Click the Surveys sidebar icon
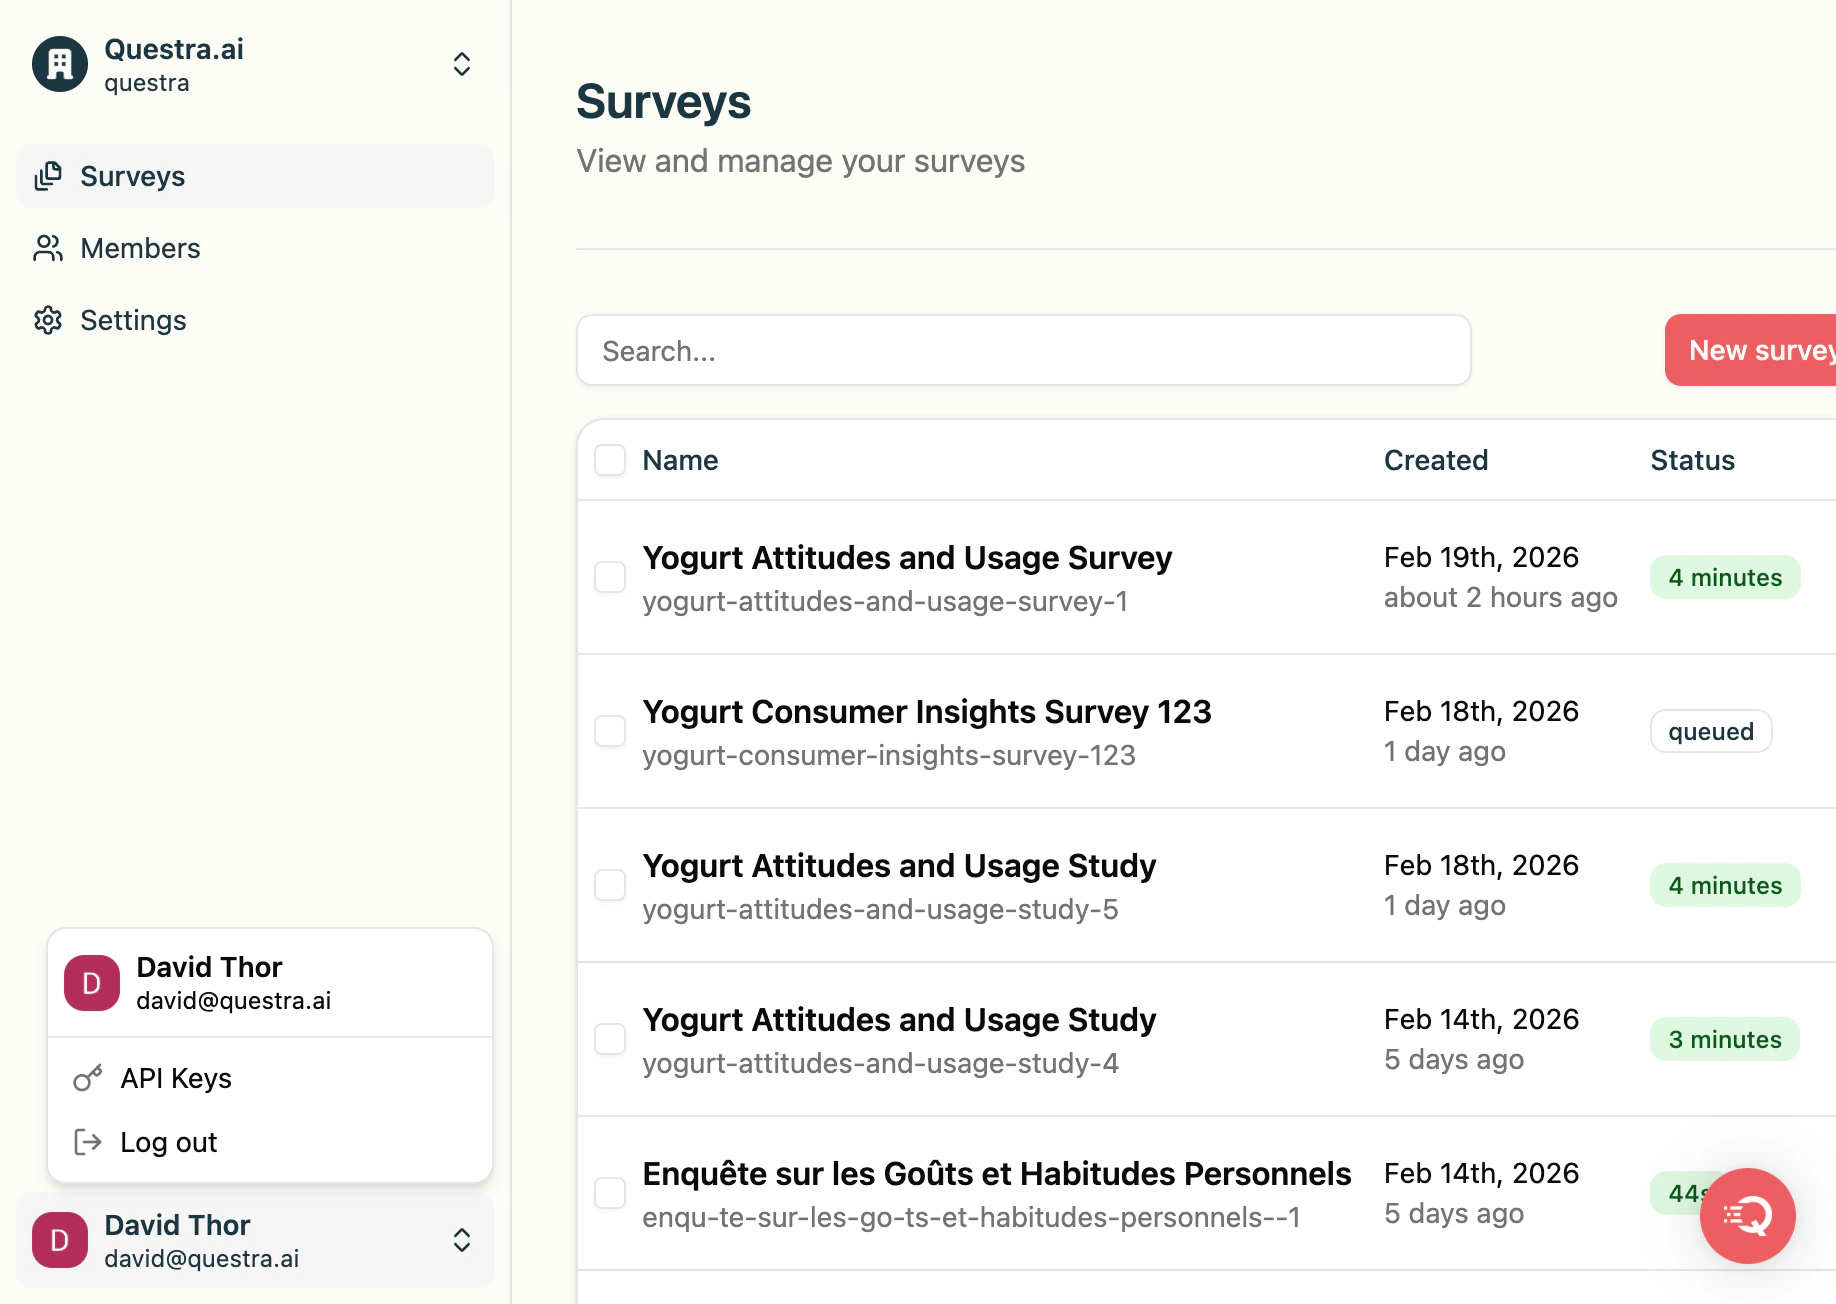Viewport: 1836px width, 1304px height. (48, 176)
